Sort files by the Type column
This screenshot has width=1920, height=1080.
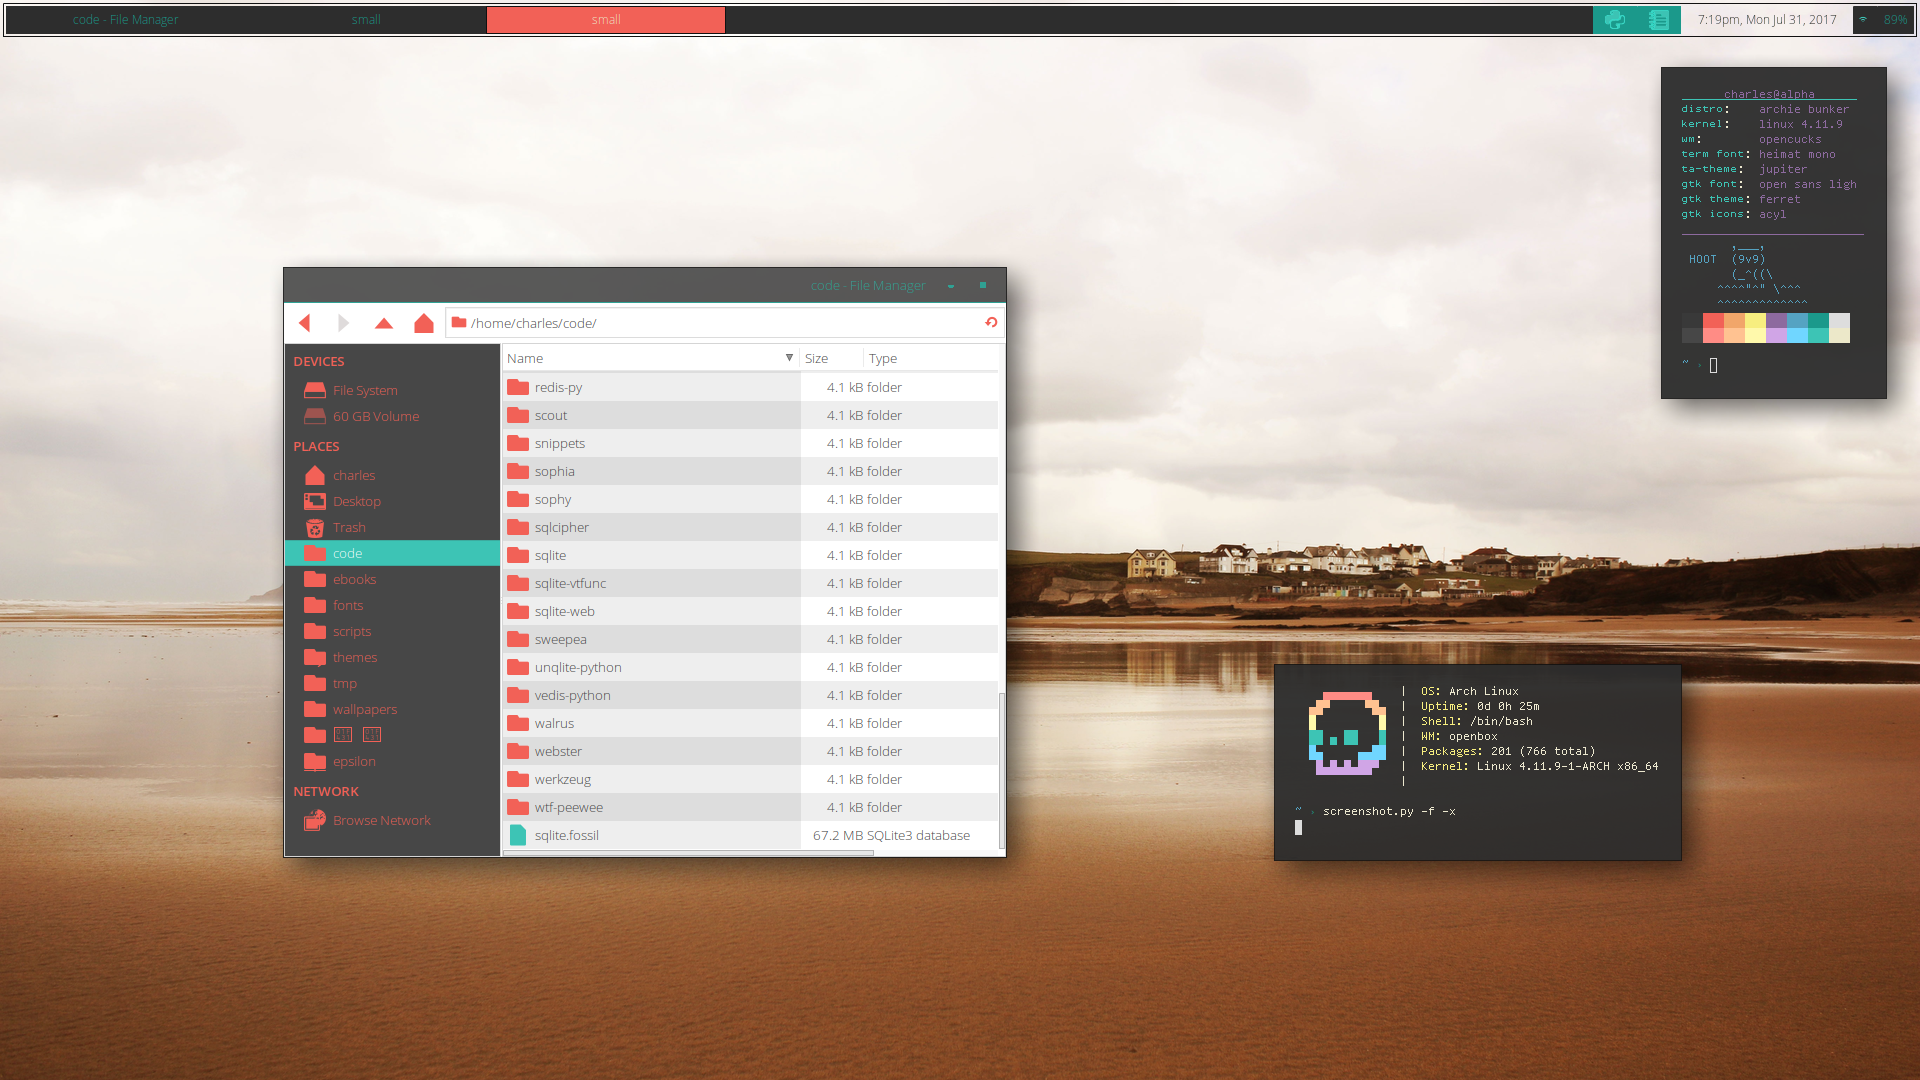[883, 358]
